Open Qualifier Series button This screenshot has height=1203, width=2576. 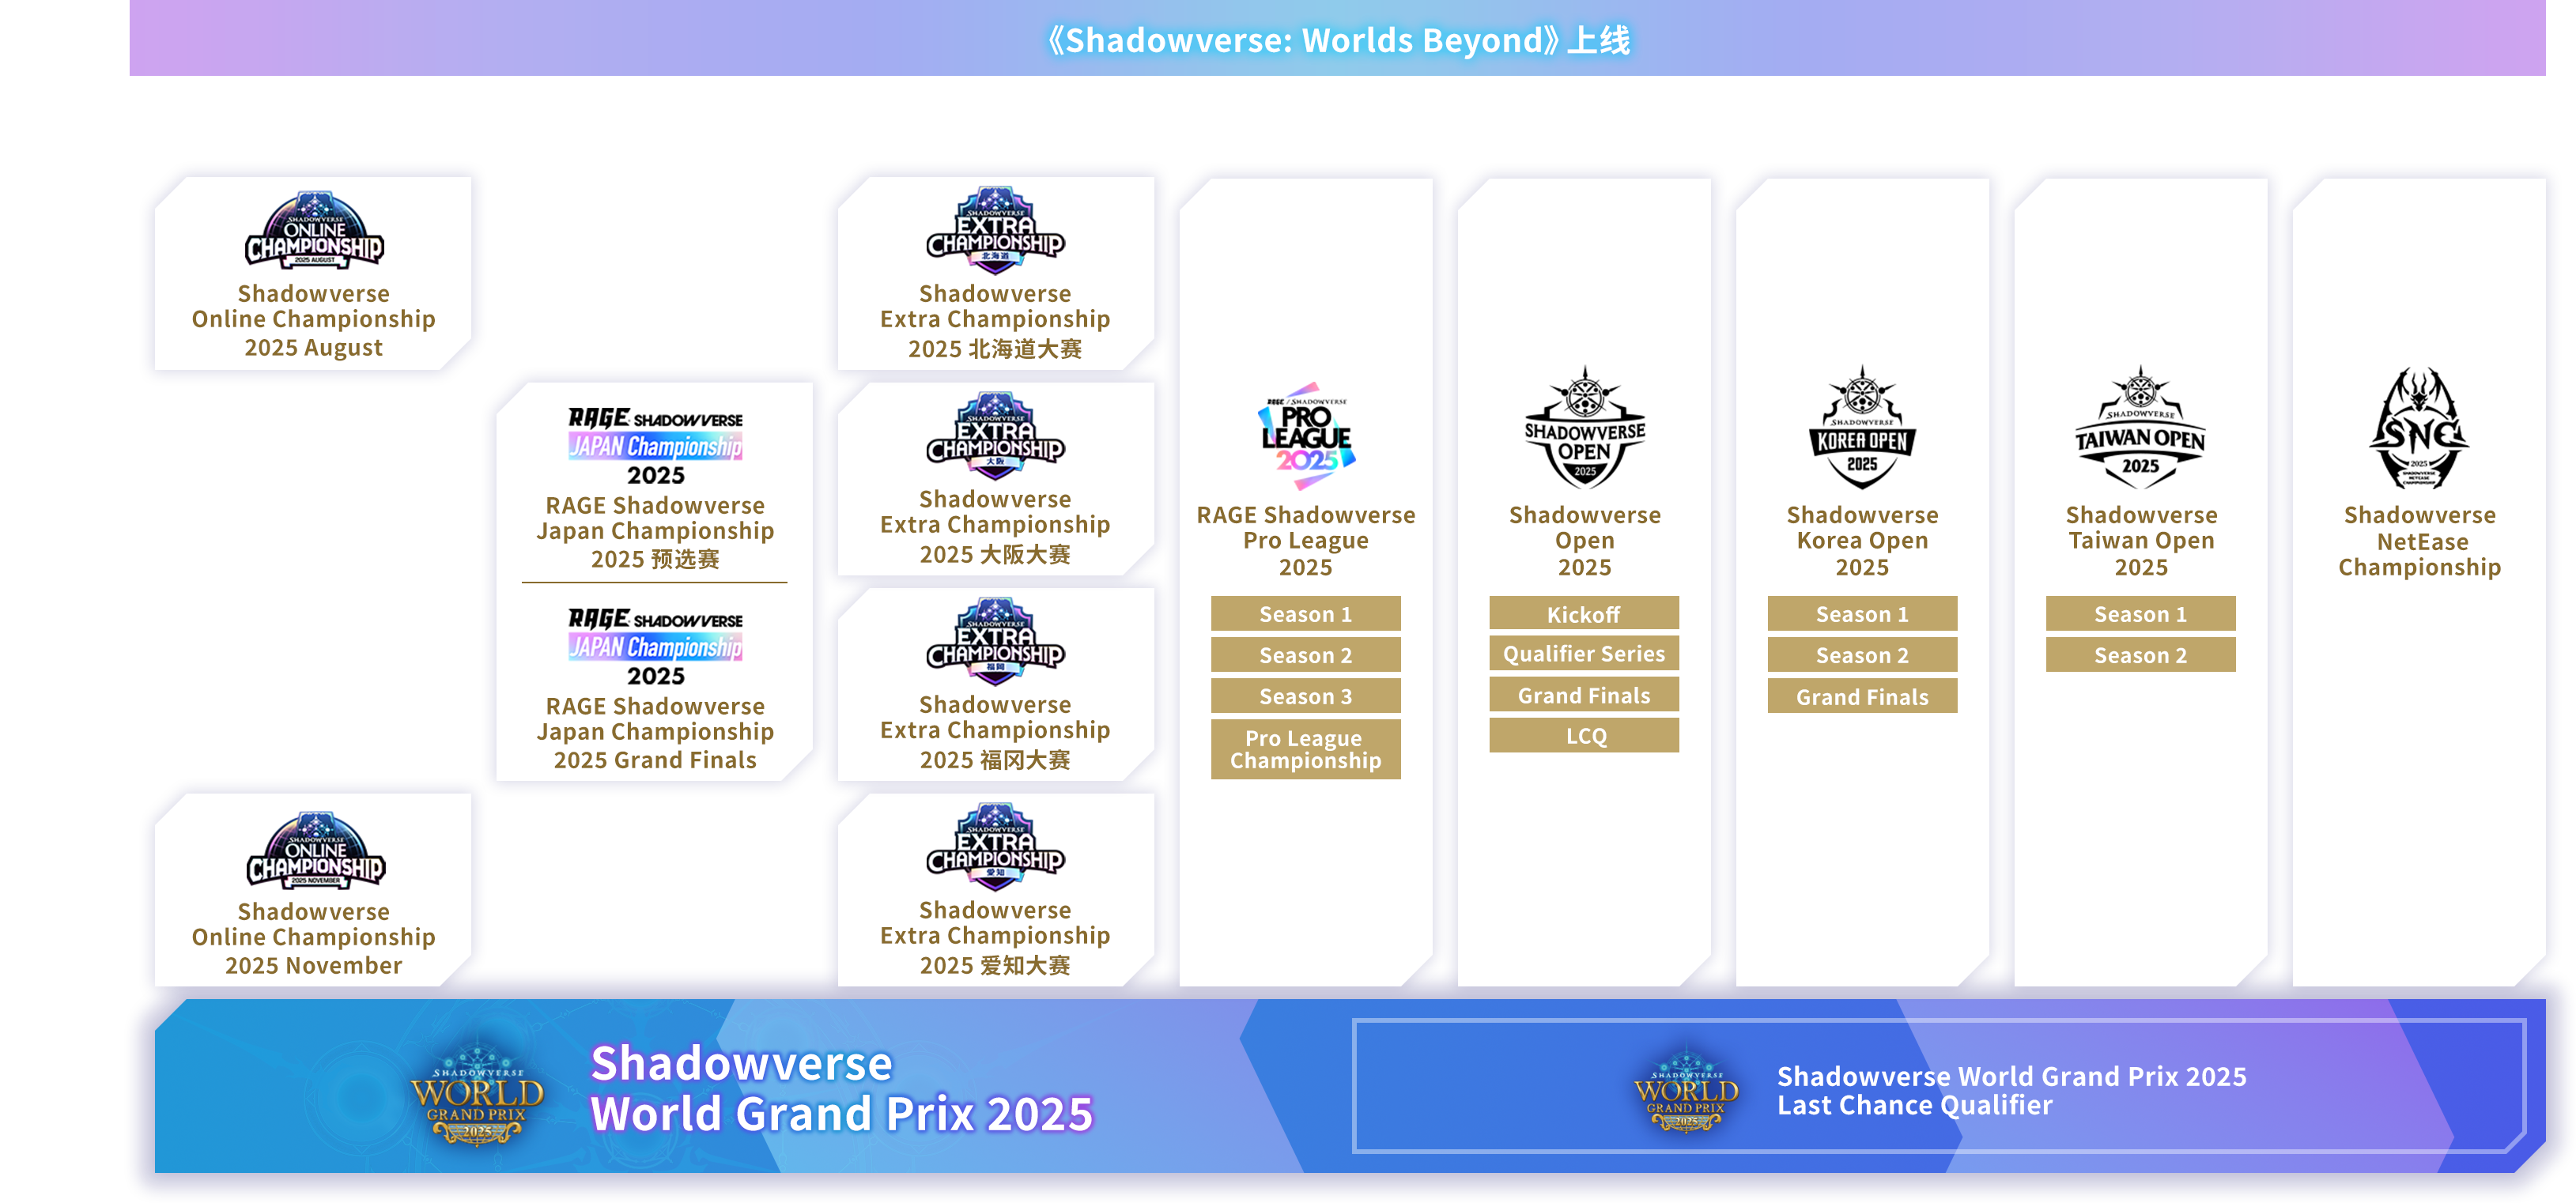coord(1584,654)
